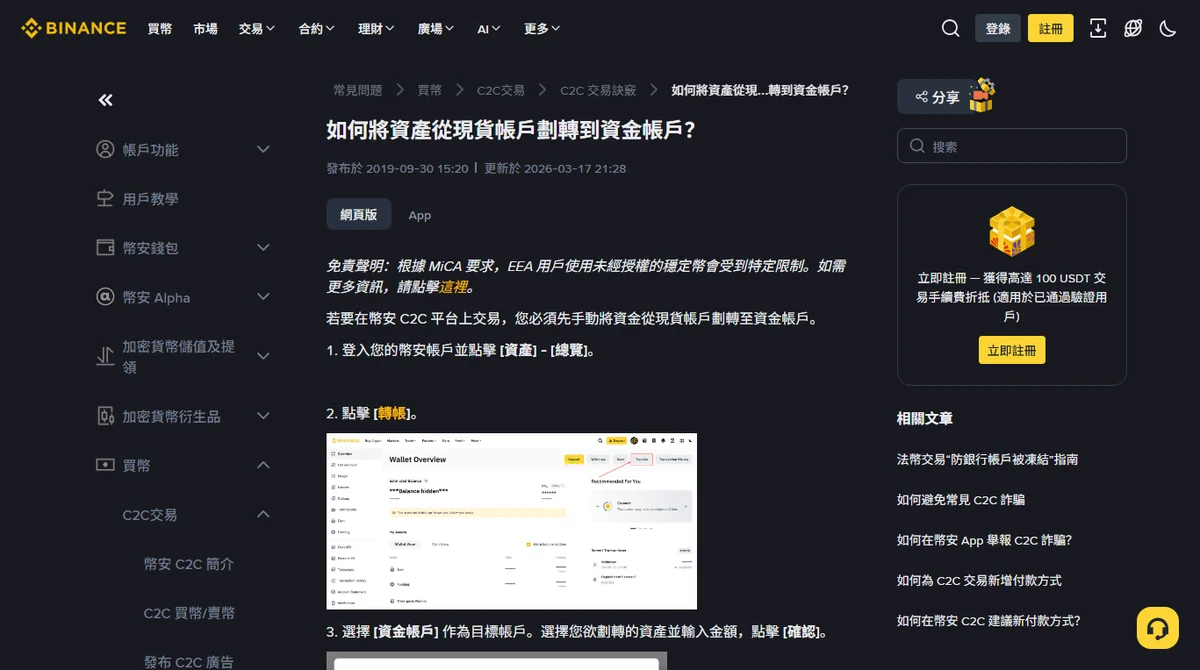Click the 發布於 2019-09-30 15:20 date text
This screenshot has width=1200, height=670.
point(397,168)
